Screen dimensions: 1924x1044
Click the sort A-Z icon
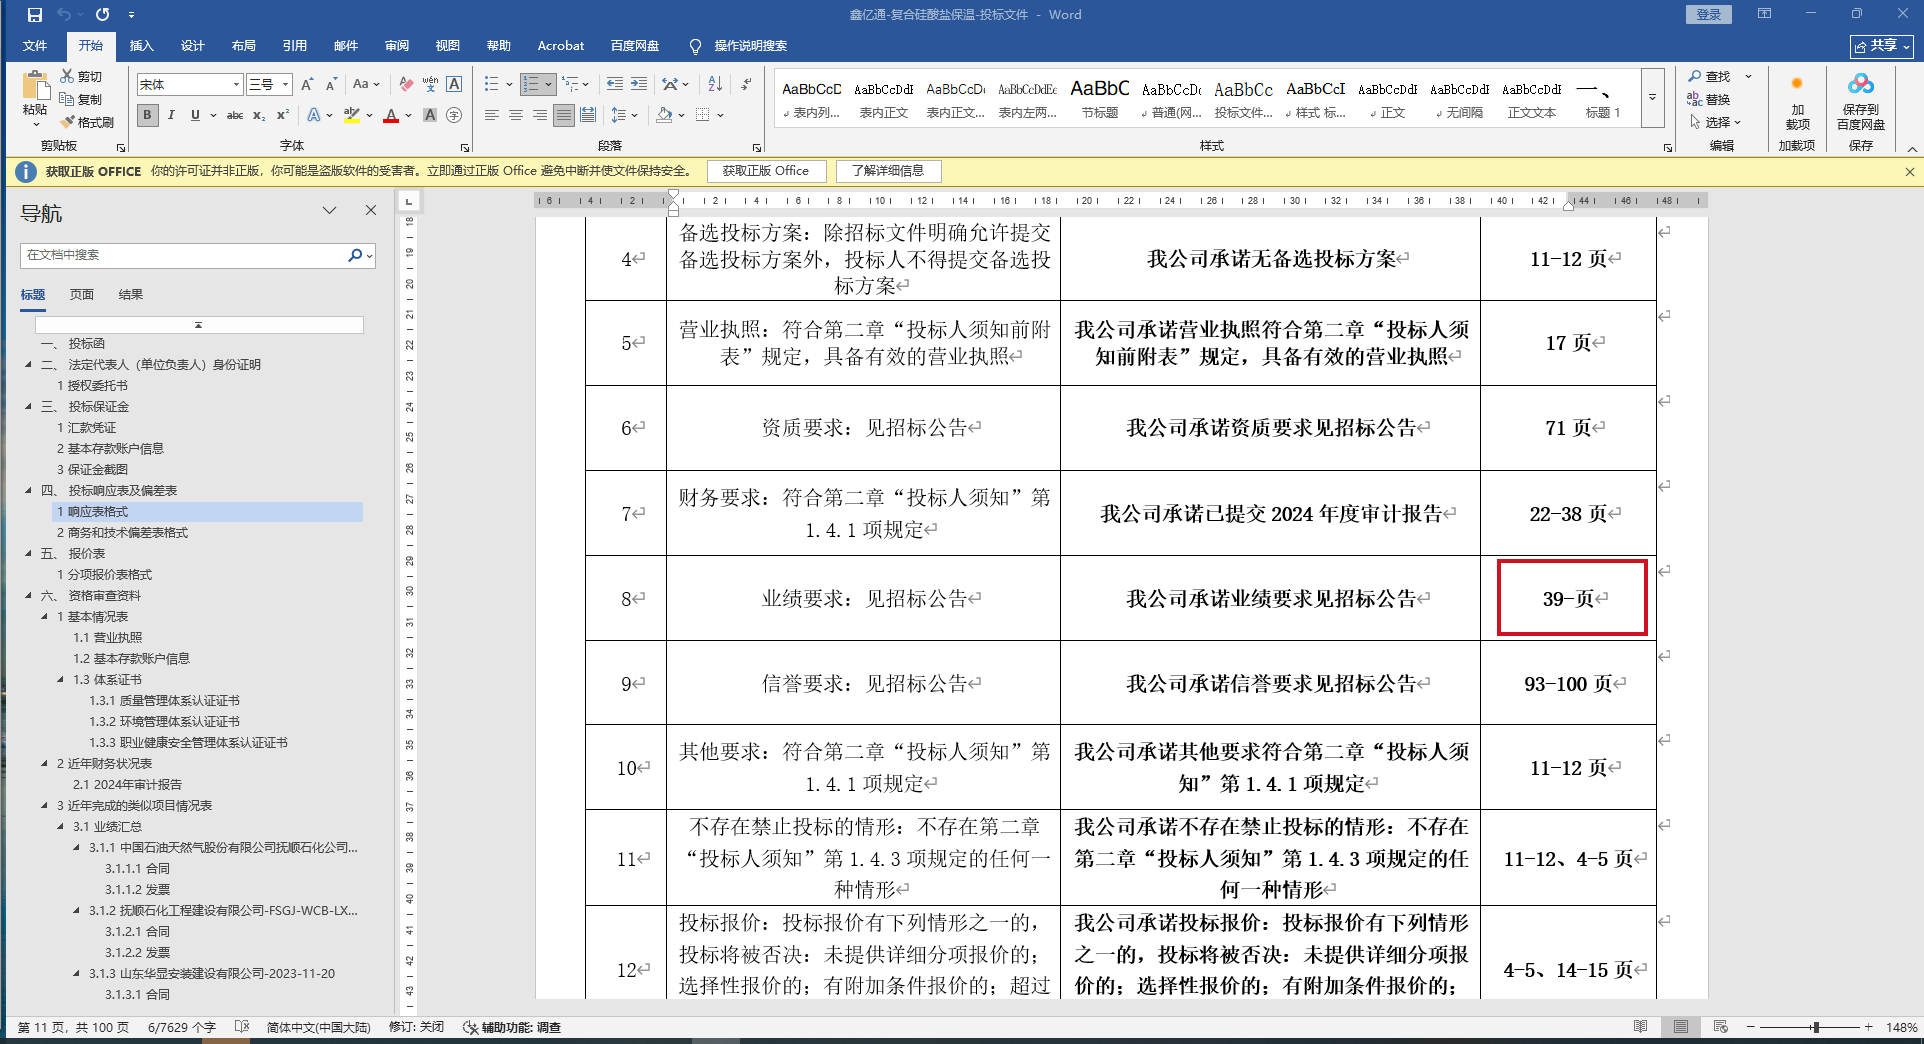(x=715, y=85)
